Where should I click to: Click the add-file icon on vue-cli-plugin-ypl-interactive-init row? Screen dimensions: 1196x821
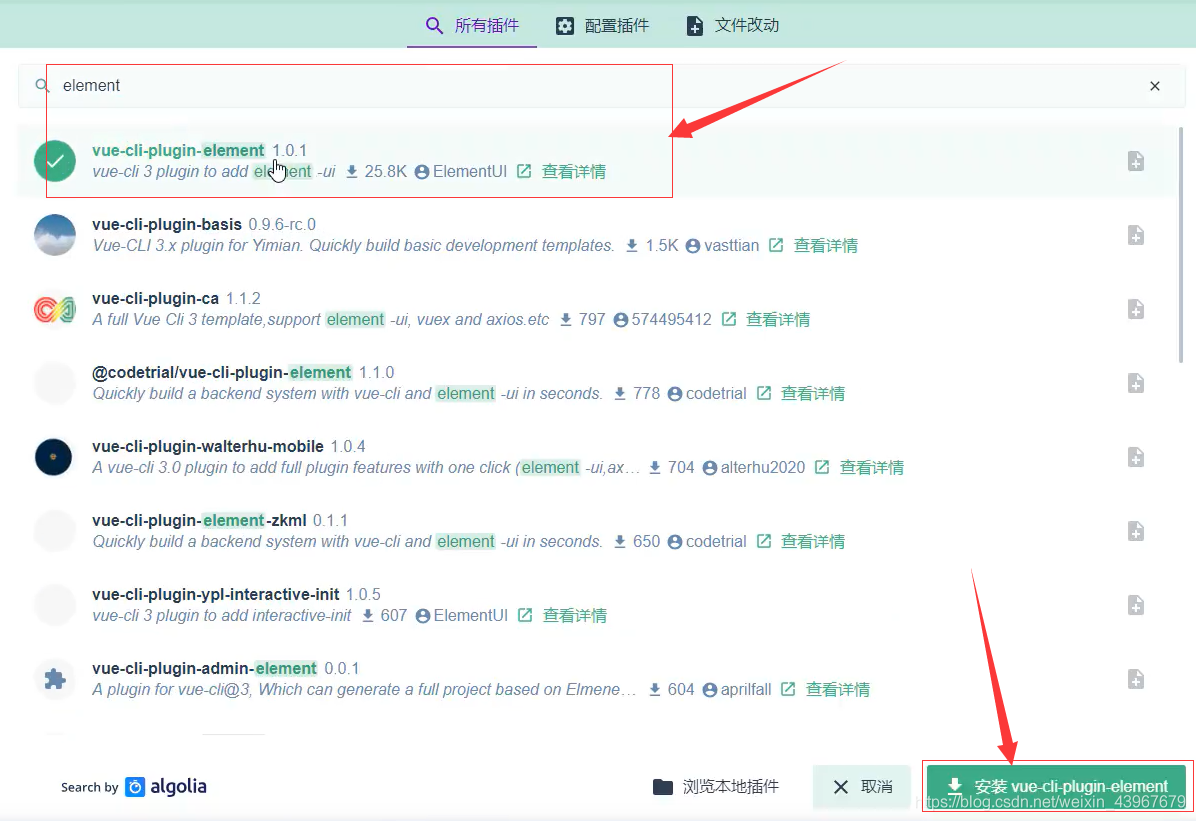tap(1136, 605)
